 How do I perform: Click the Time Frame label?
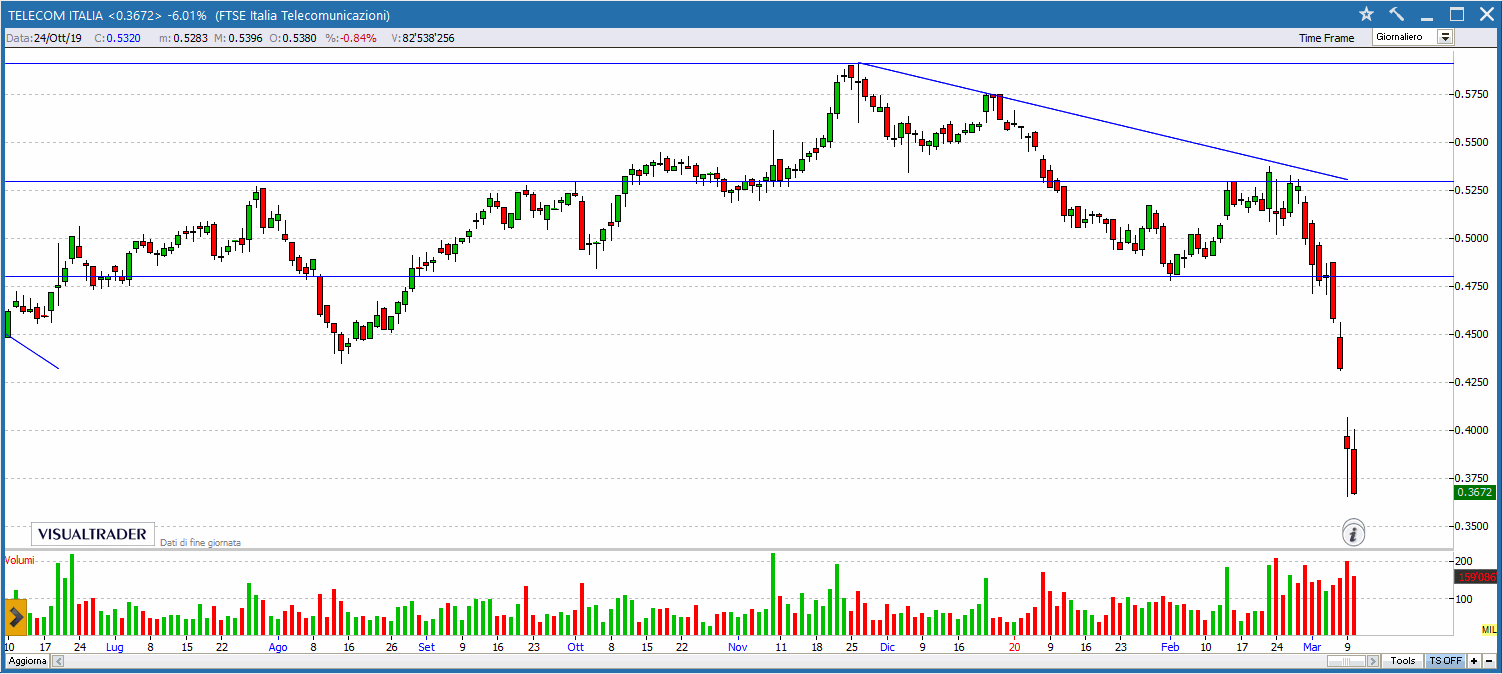pos(1326,38)
